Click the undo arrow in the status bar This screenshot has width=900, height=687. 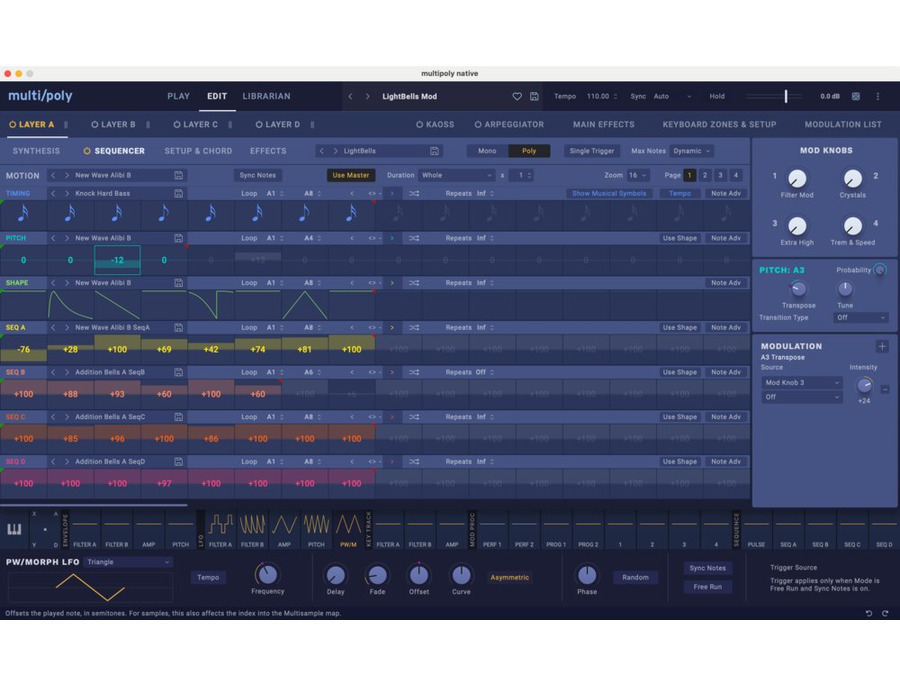tap(869, 614)
